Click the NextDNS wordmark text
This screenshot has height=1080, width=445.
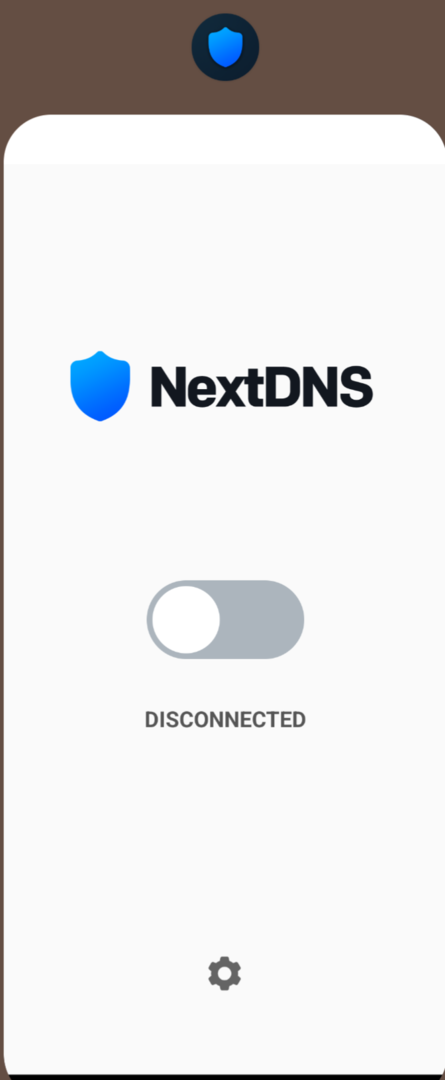click(262, 386)
